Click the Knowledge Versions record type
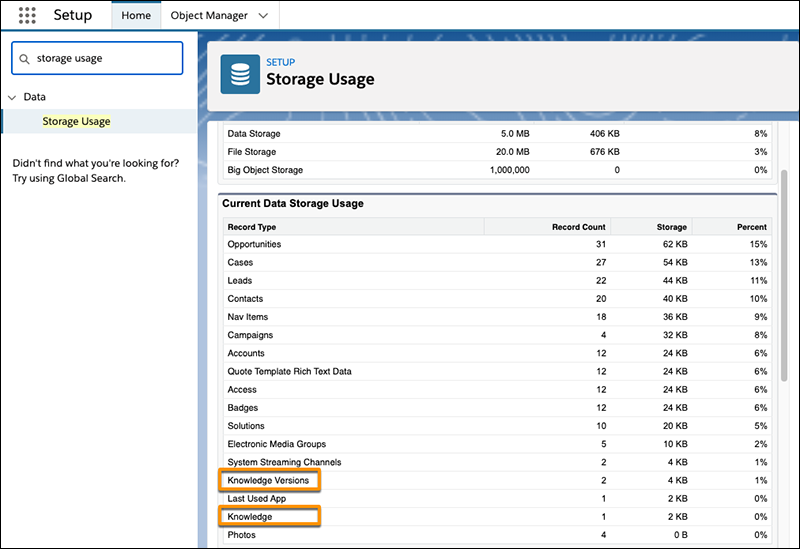 (x=268, y=481)
